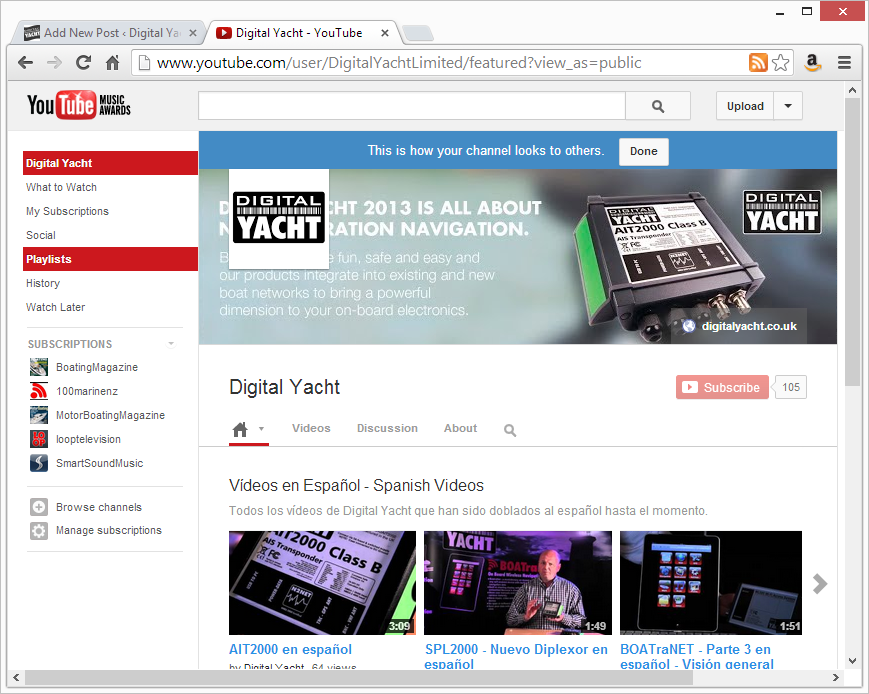Click the YouTube search magnifier button
Image resolution: width=869 pixels, height=694 pixels.
tap(657, 105)
